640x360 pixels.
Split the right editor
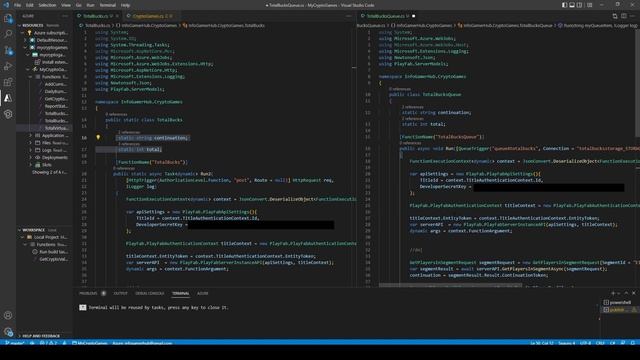(624, 16)
